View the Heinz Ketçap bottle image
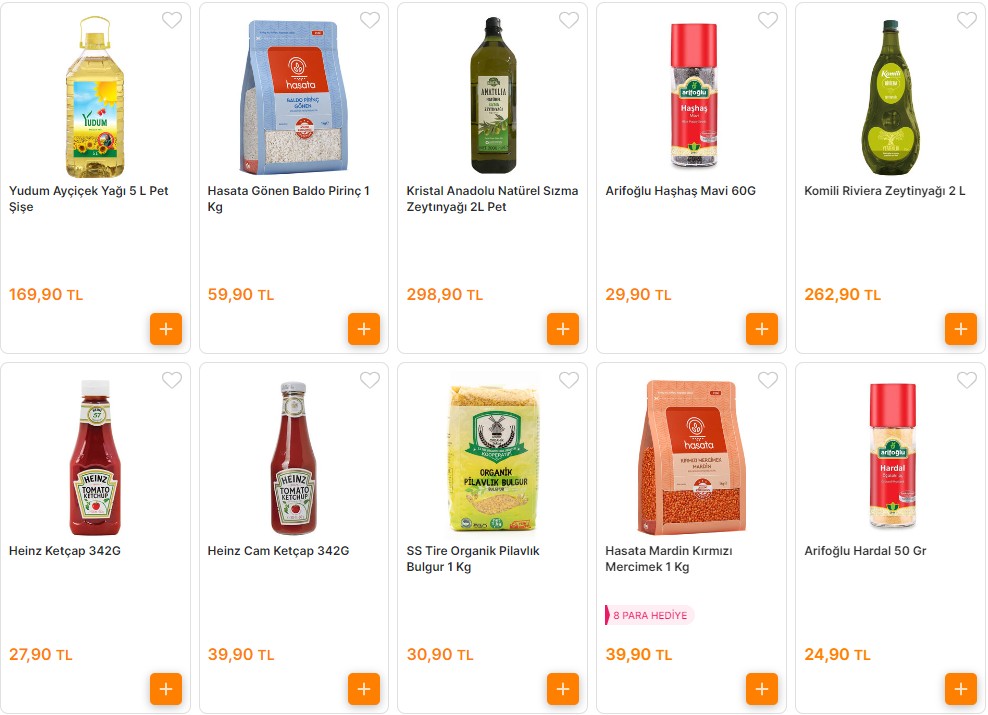 point(95,457)
